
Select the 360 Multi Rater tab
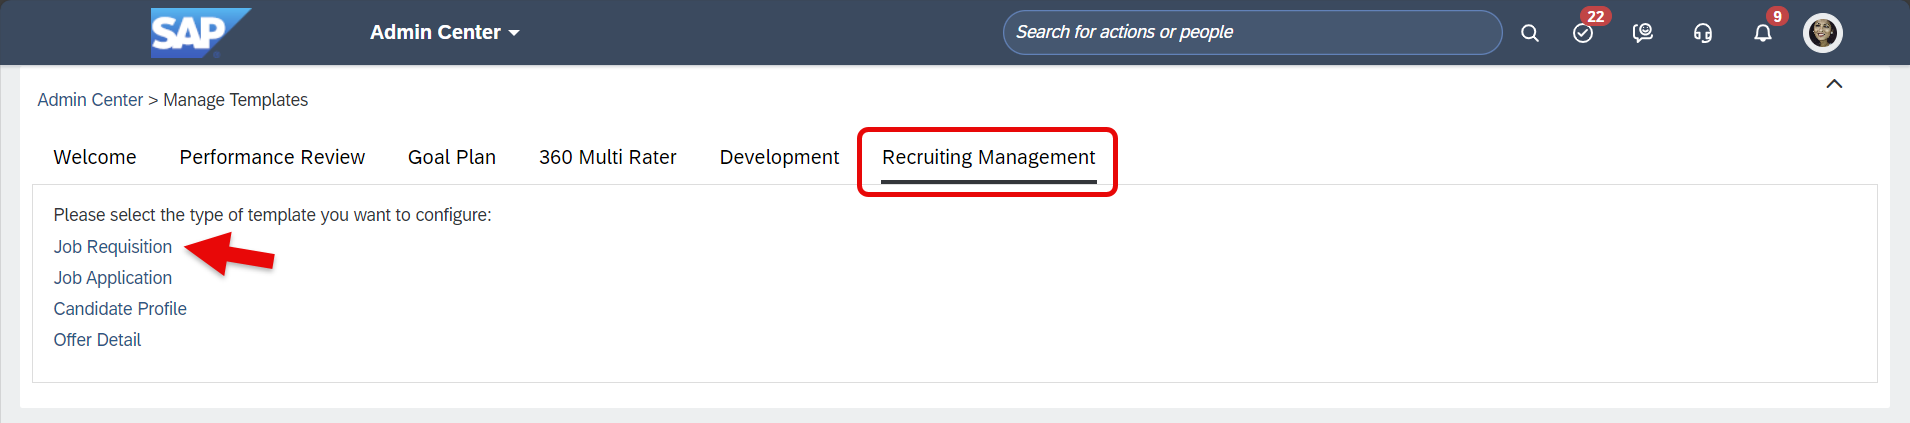608,157
